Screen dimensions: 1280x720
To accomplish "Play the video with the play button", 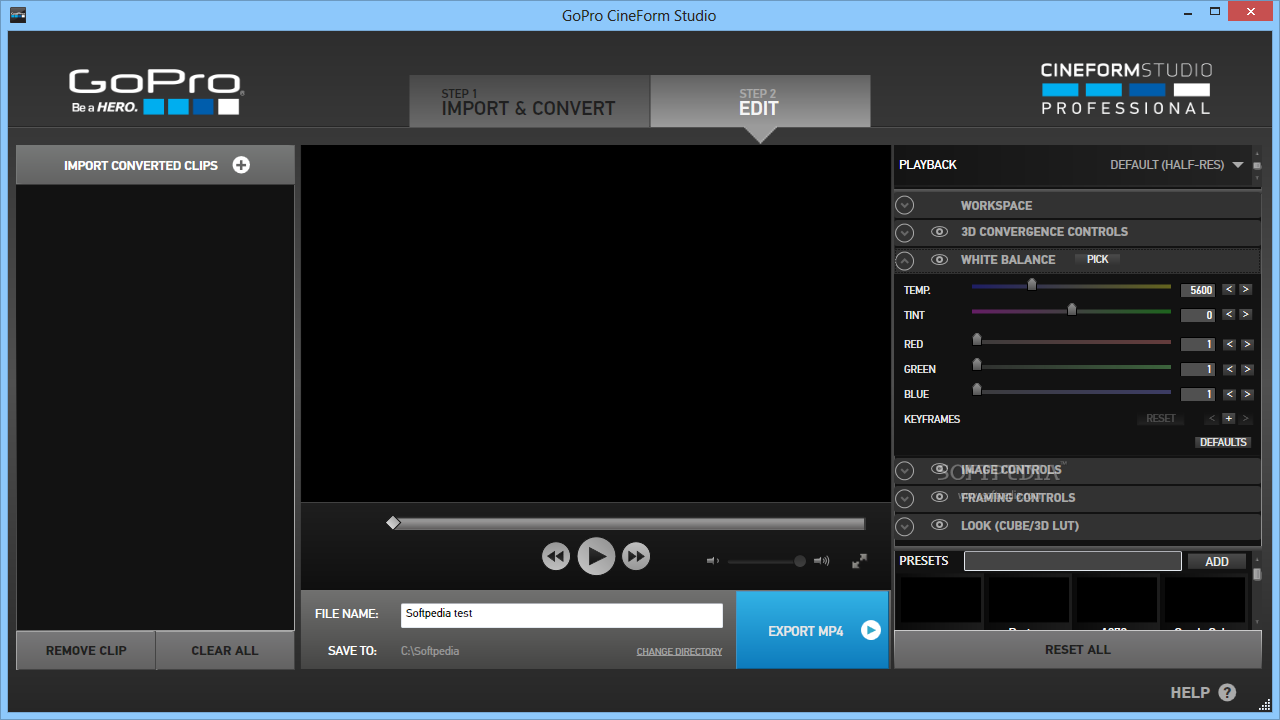I will click(x=596, y=556).
